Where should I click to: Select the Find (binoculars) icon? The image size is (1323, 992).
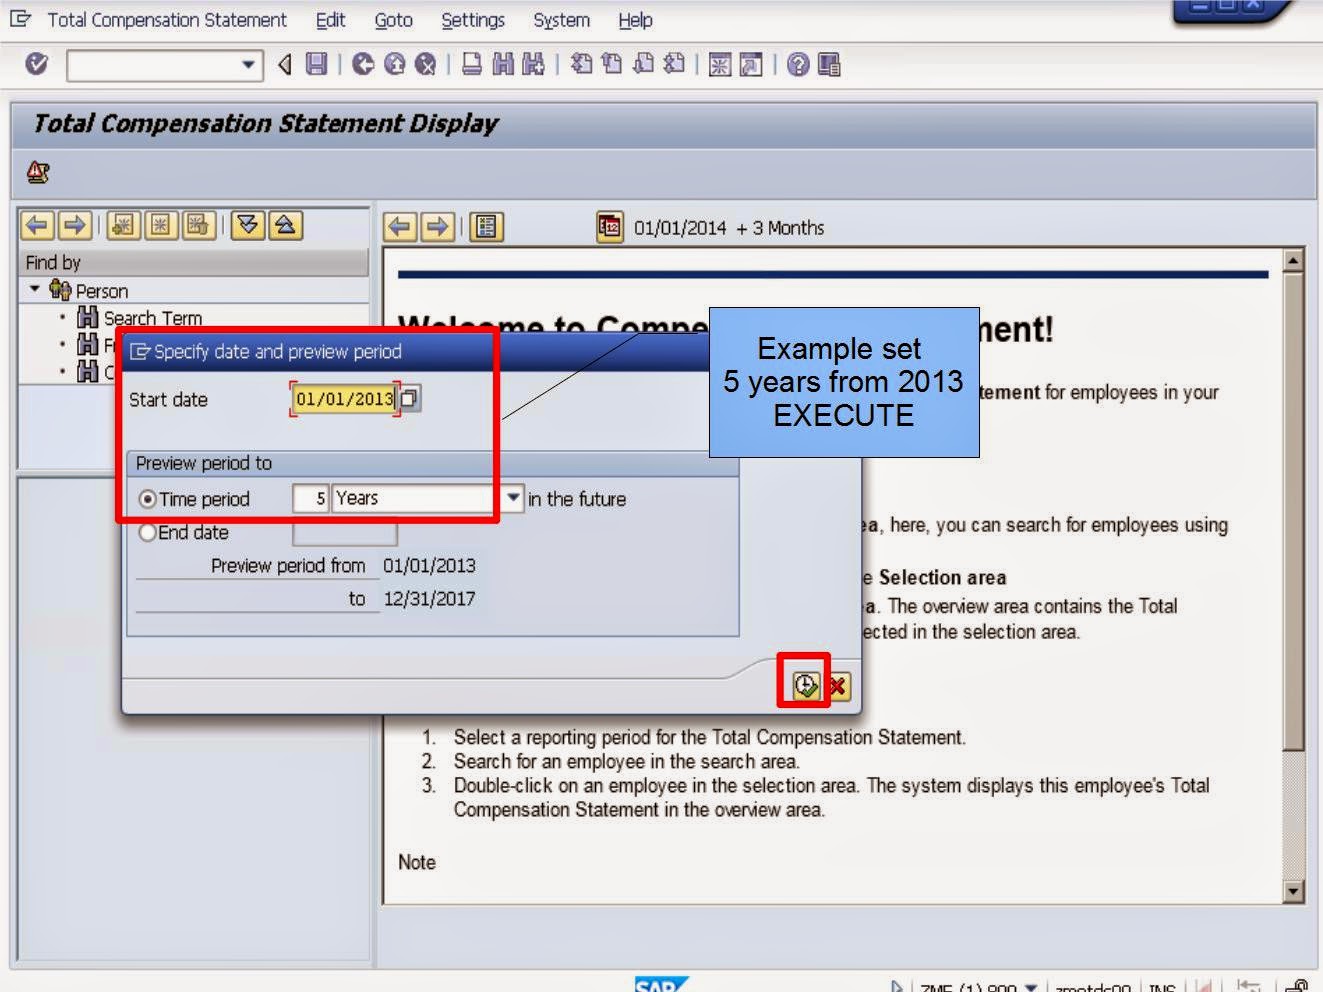point(503,64)
